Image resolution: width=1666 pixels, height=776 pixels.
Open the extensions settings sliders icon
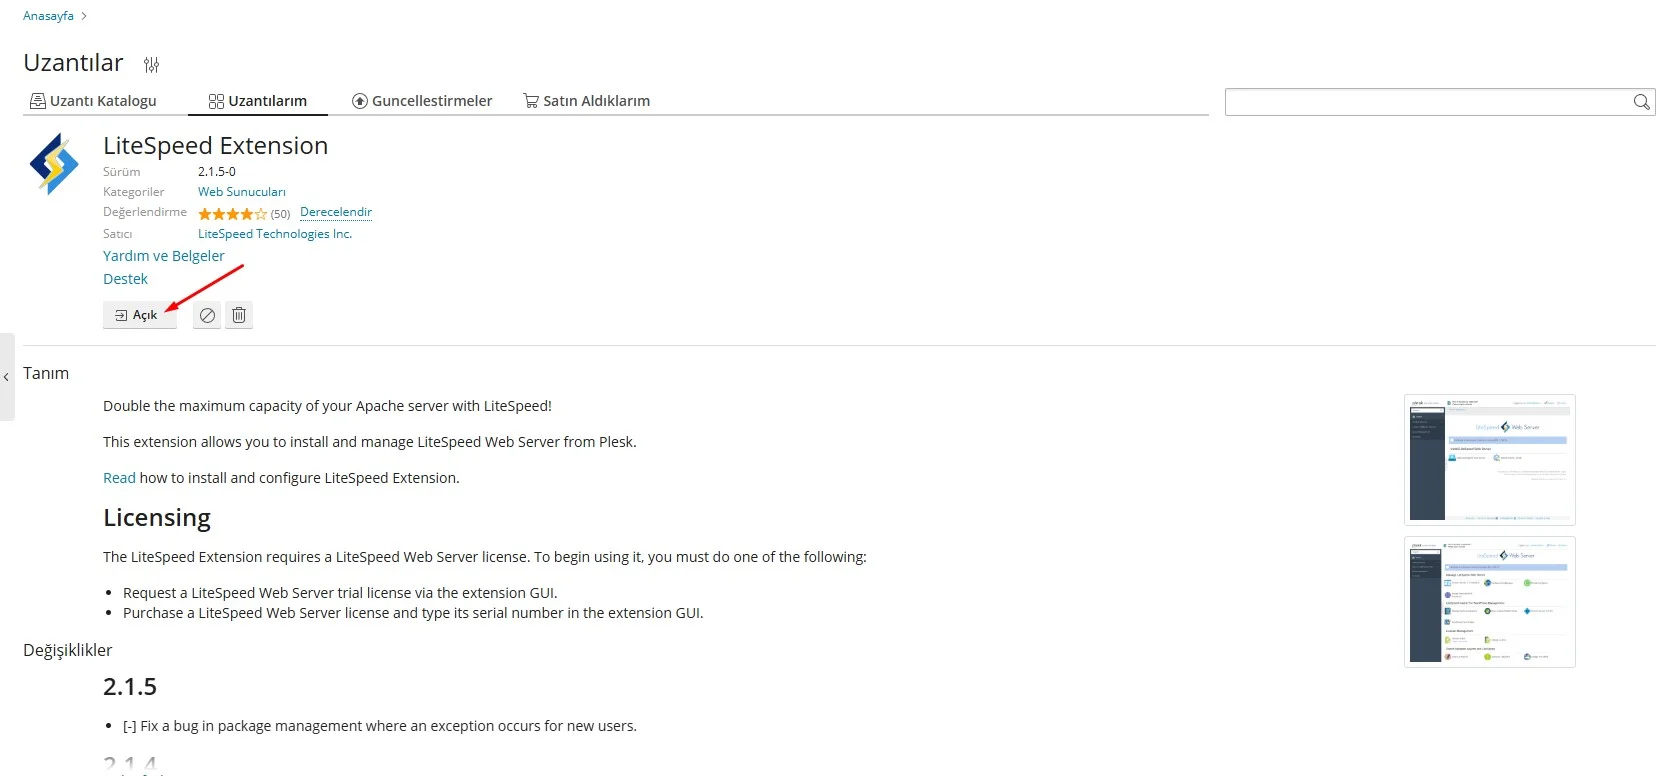click(x=151, y=65)
